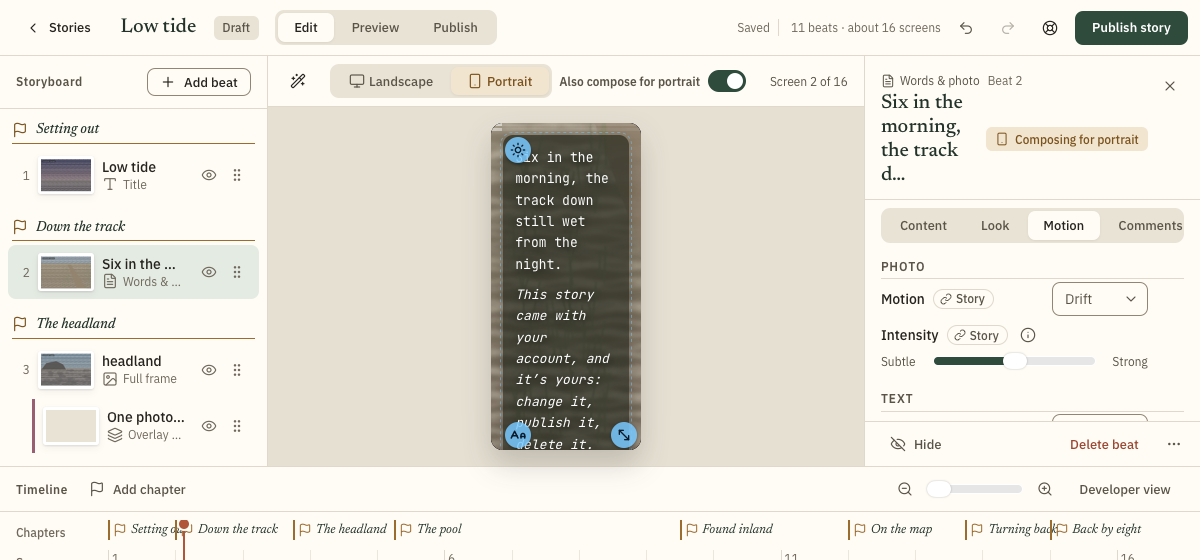This screenshot has width=1200, height=560.
Task: Open the Comments tab
Action: (1149, 226)
